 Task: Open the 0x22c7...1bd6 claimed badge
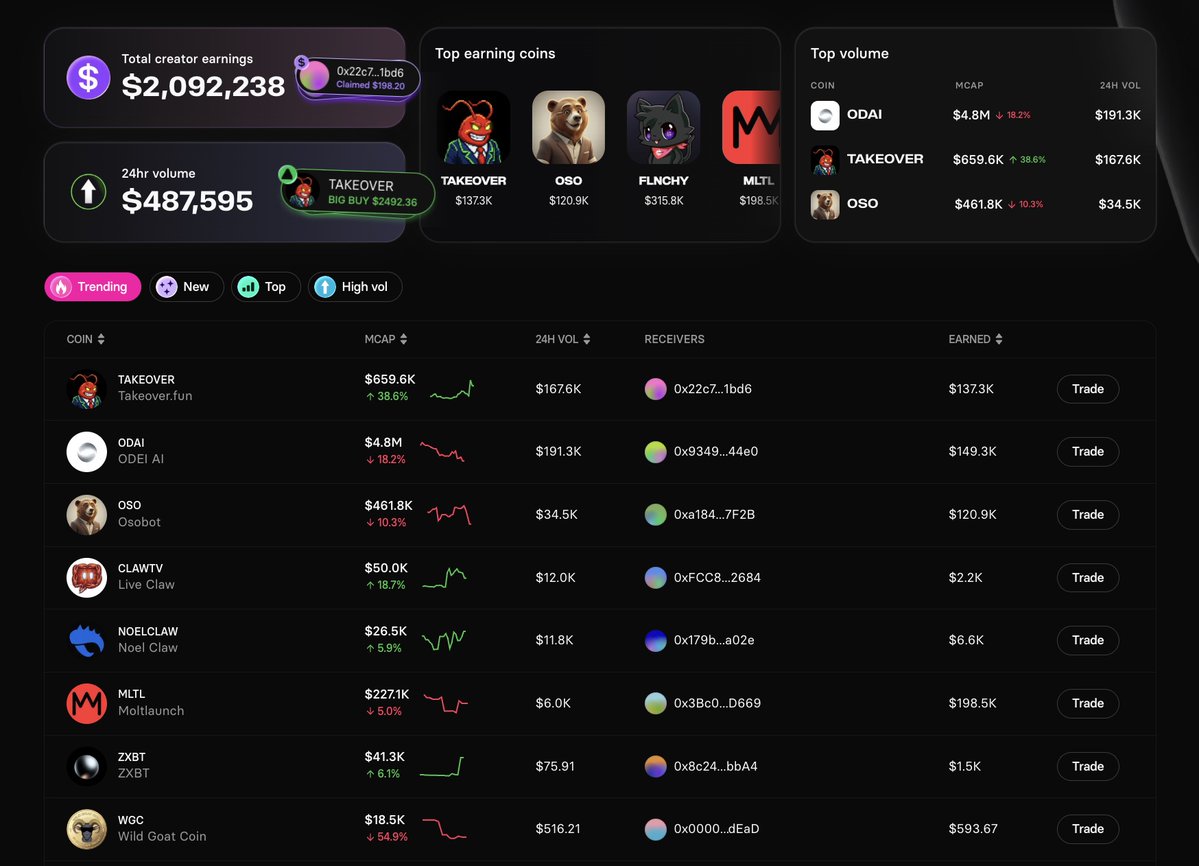(358, 78)
